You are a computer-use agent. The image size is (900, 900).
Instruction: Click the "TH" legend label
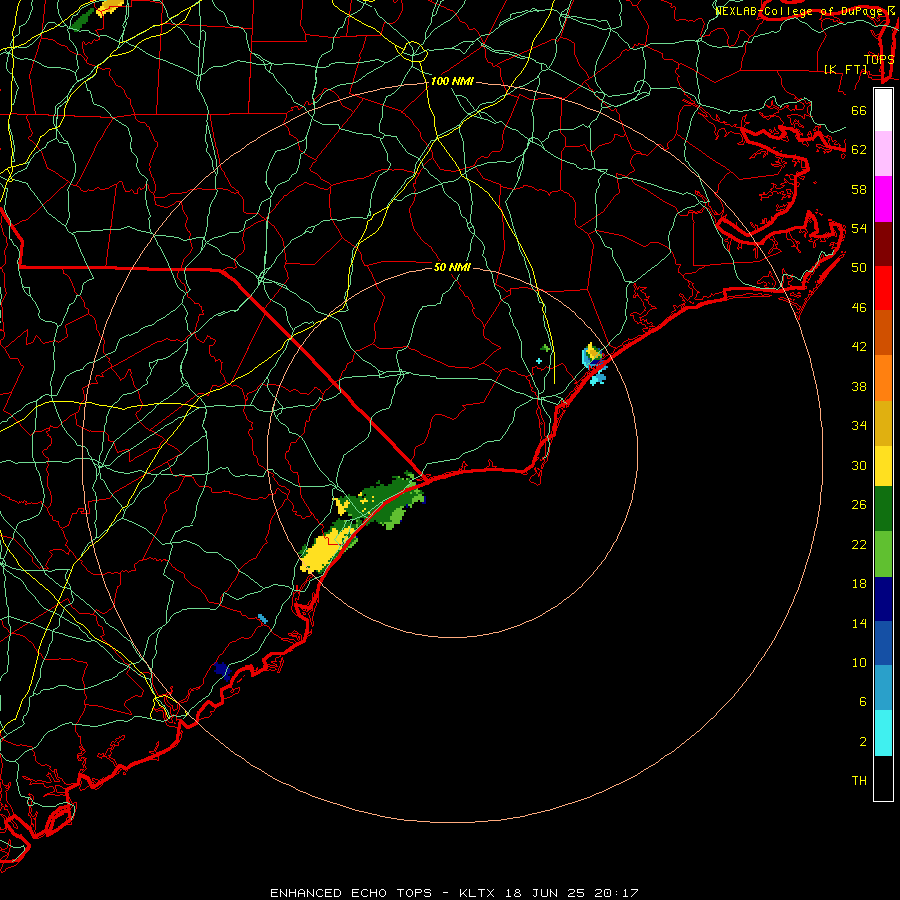(x=859, y=781)
